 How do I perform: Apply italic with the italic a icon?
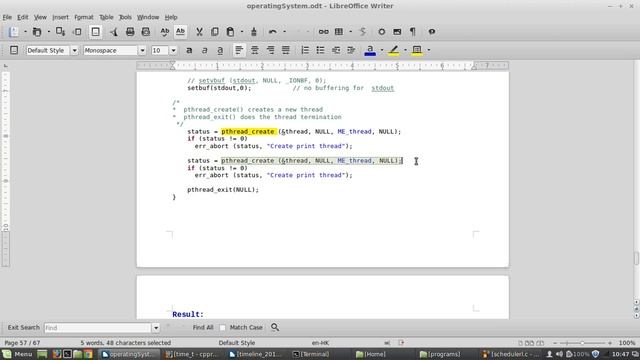(204, 50)
